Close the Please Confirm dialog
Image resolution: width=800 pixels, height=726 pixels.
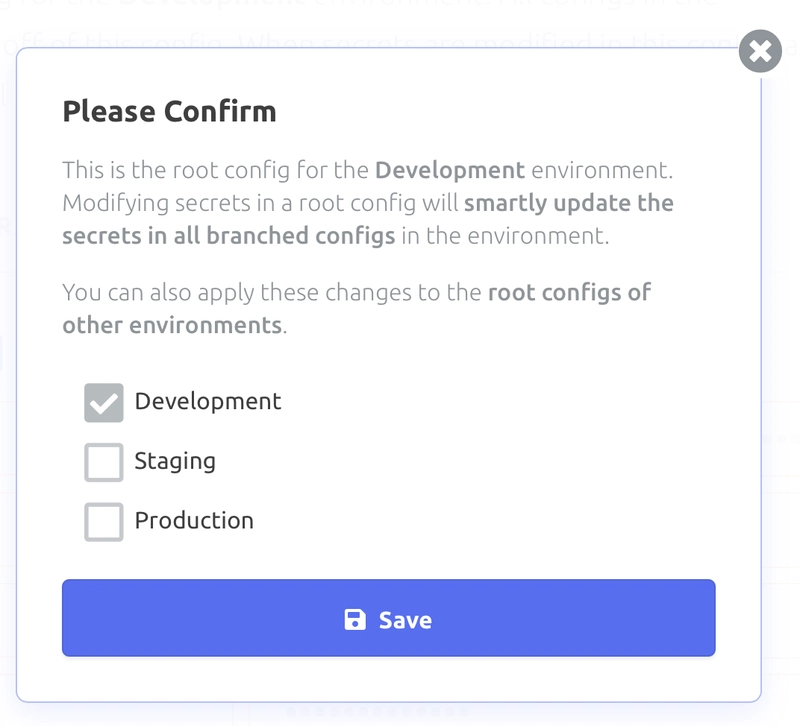click(x=760, y=51)
